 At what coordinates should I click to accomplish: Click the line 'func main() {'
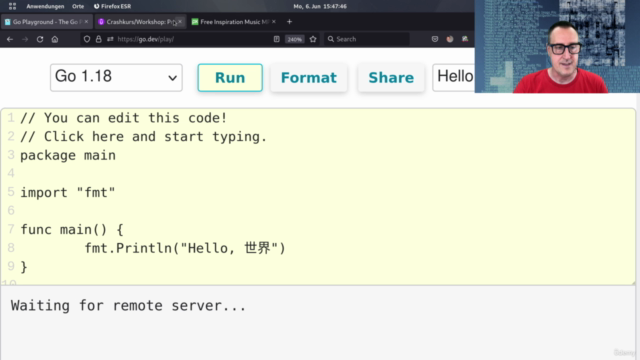click(72, 230)
